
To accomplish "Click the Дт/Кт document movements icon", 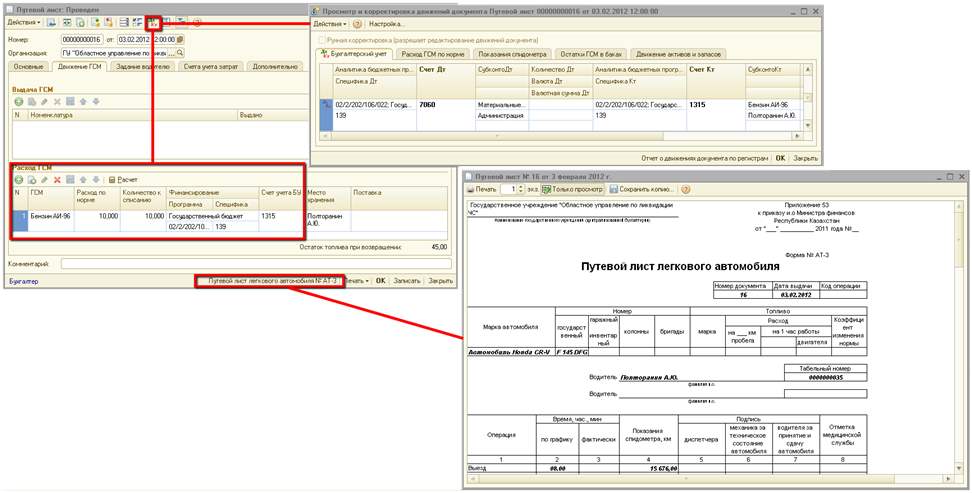I will 154,21.
